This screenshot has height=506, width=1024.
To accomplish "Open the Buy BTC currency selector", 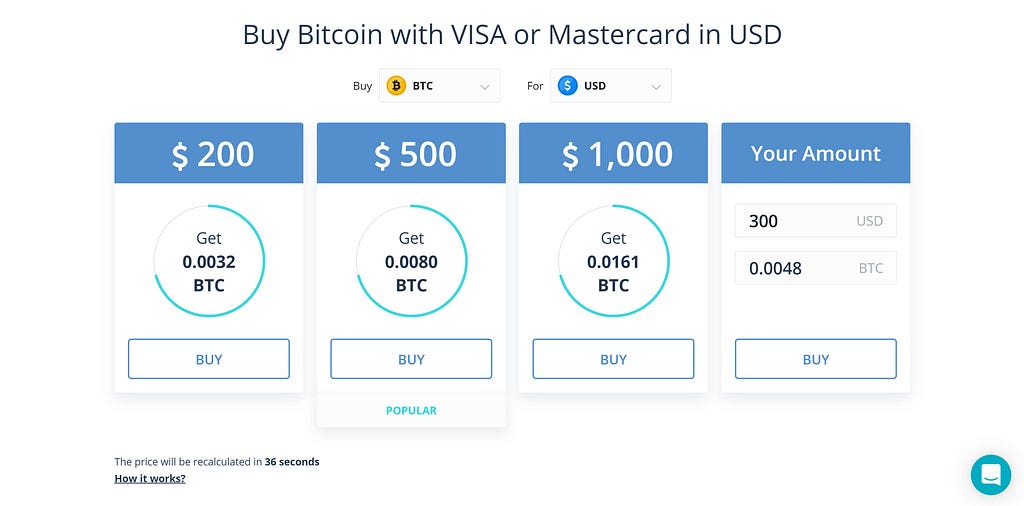I will [x=440, y=86].
